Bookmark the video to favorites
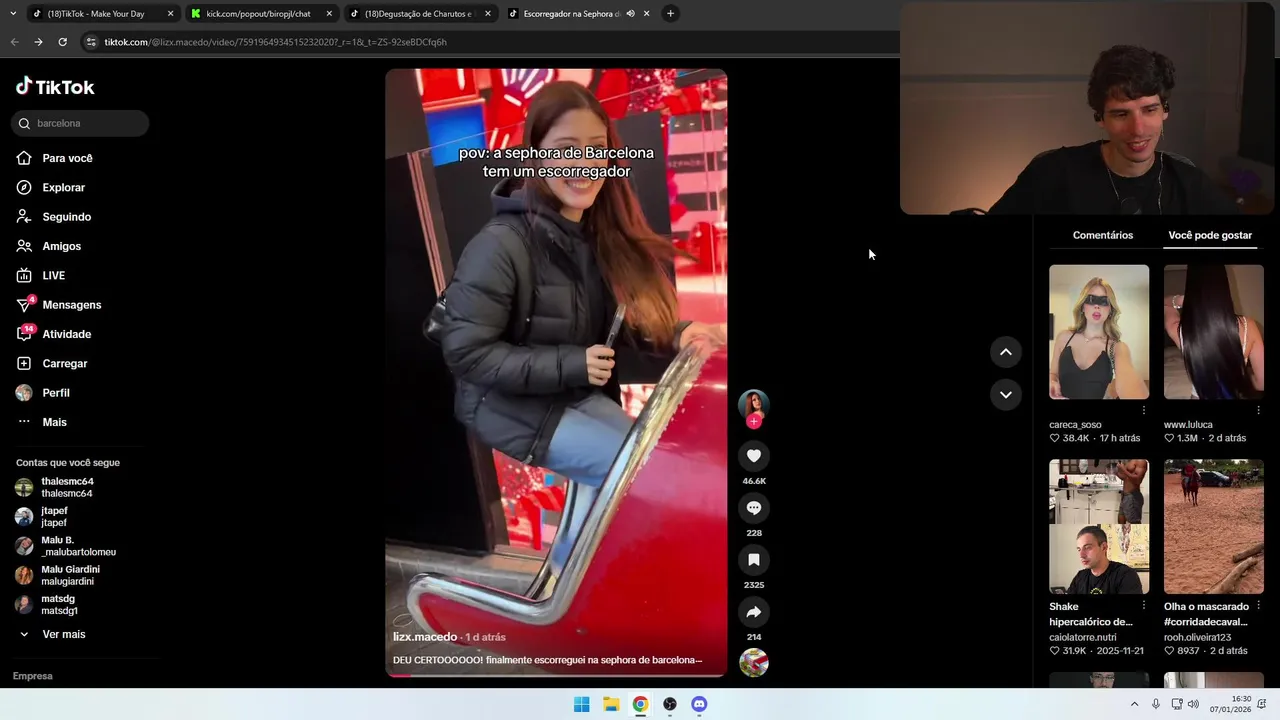This screenshot has height=720, width=1280. 754,560
